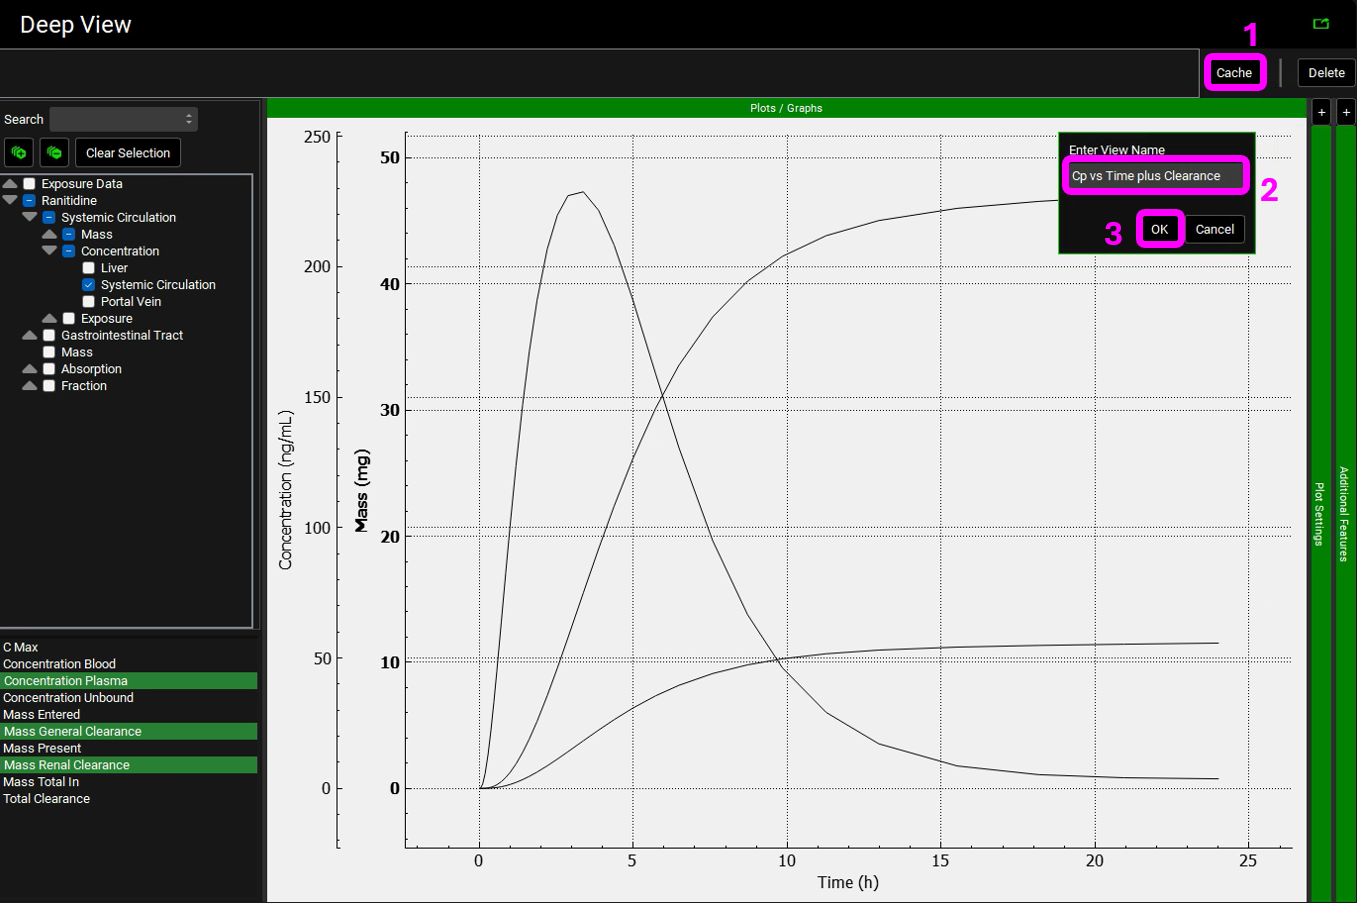Click the green export icon in the title bar

click(1320, 24)
